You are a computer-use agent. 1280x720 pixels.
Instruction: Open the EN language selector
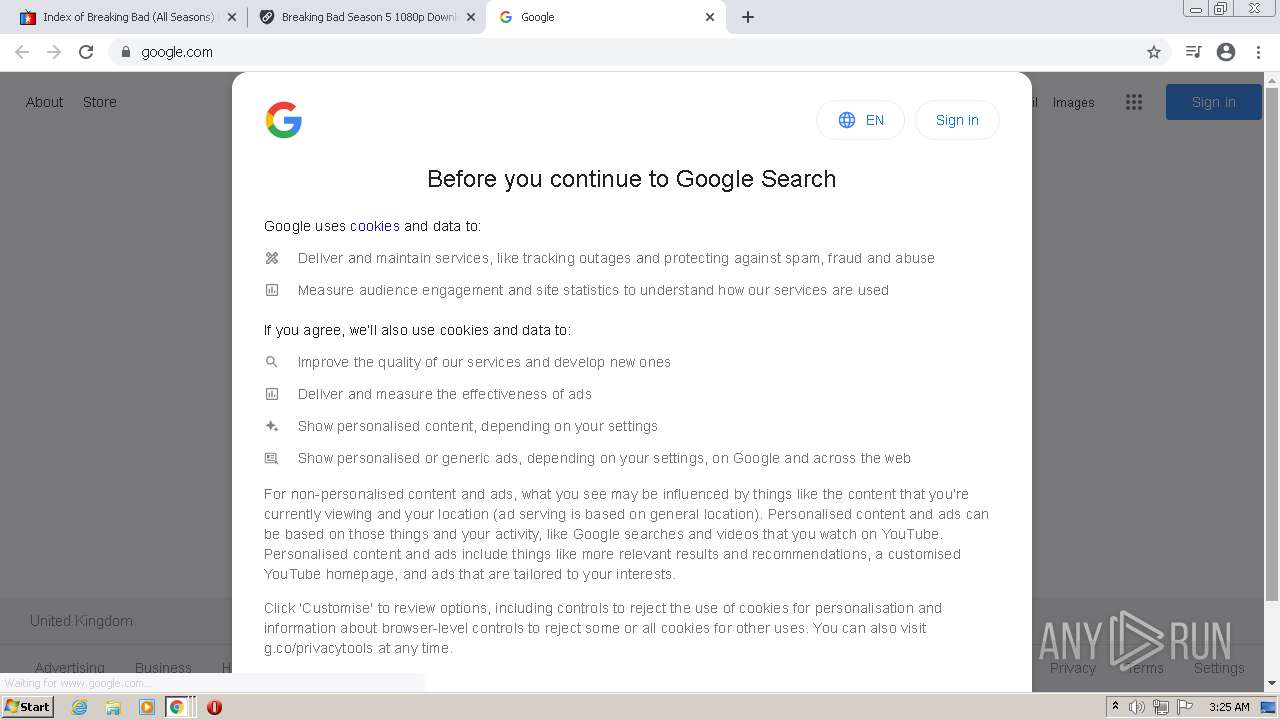(860, 120)
